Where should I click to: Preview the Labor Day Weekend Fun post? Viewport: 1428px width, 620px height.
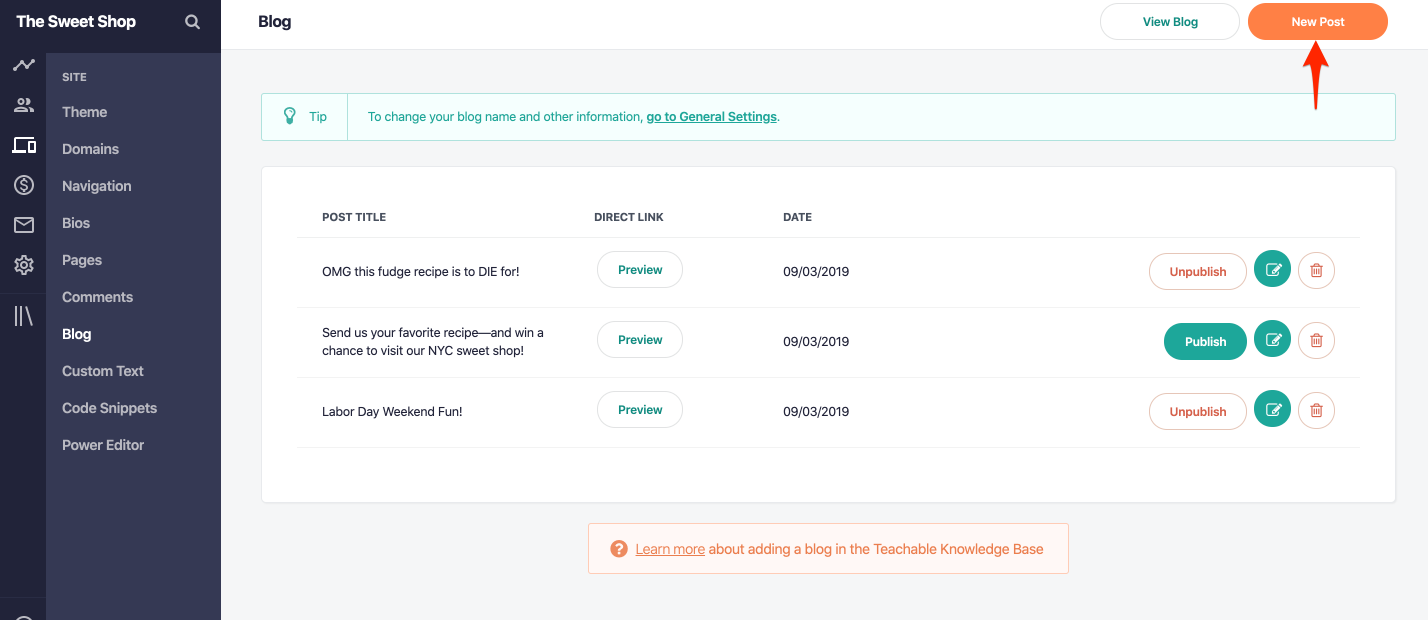(640, 410)
